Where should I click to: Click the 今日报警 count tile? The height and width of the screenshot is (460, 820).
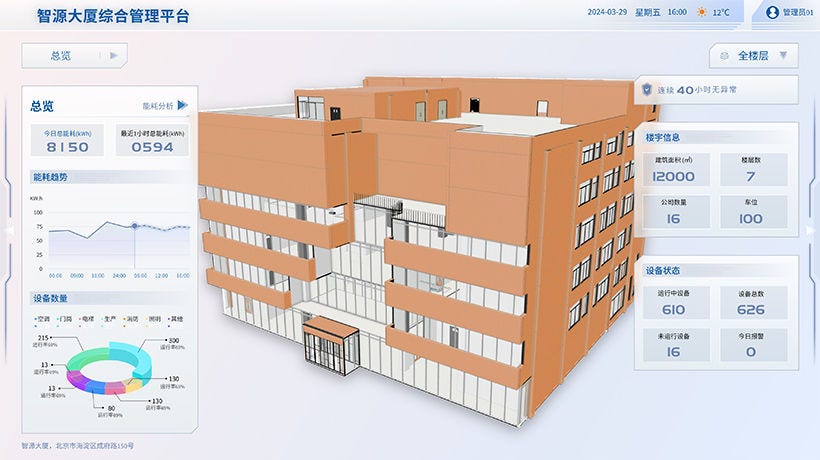(751, 343)
